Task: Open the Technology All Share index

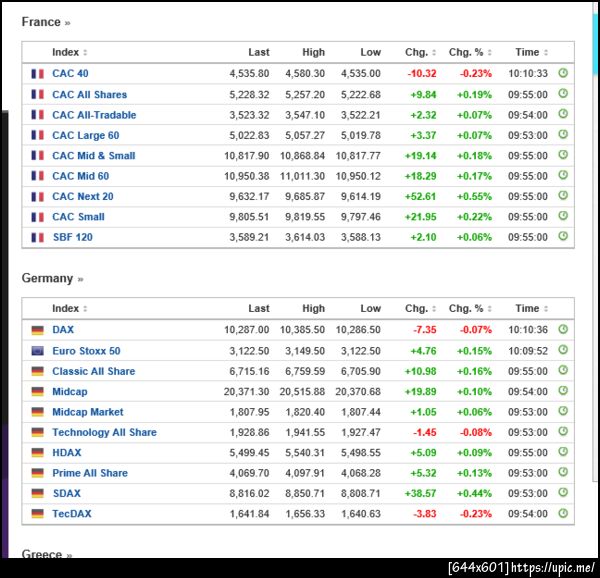Action: click(104, 432)
